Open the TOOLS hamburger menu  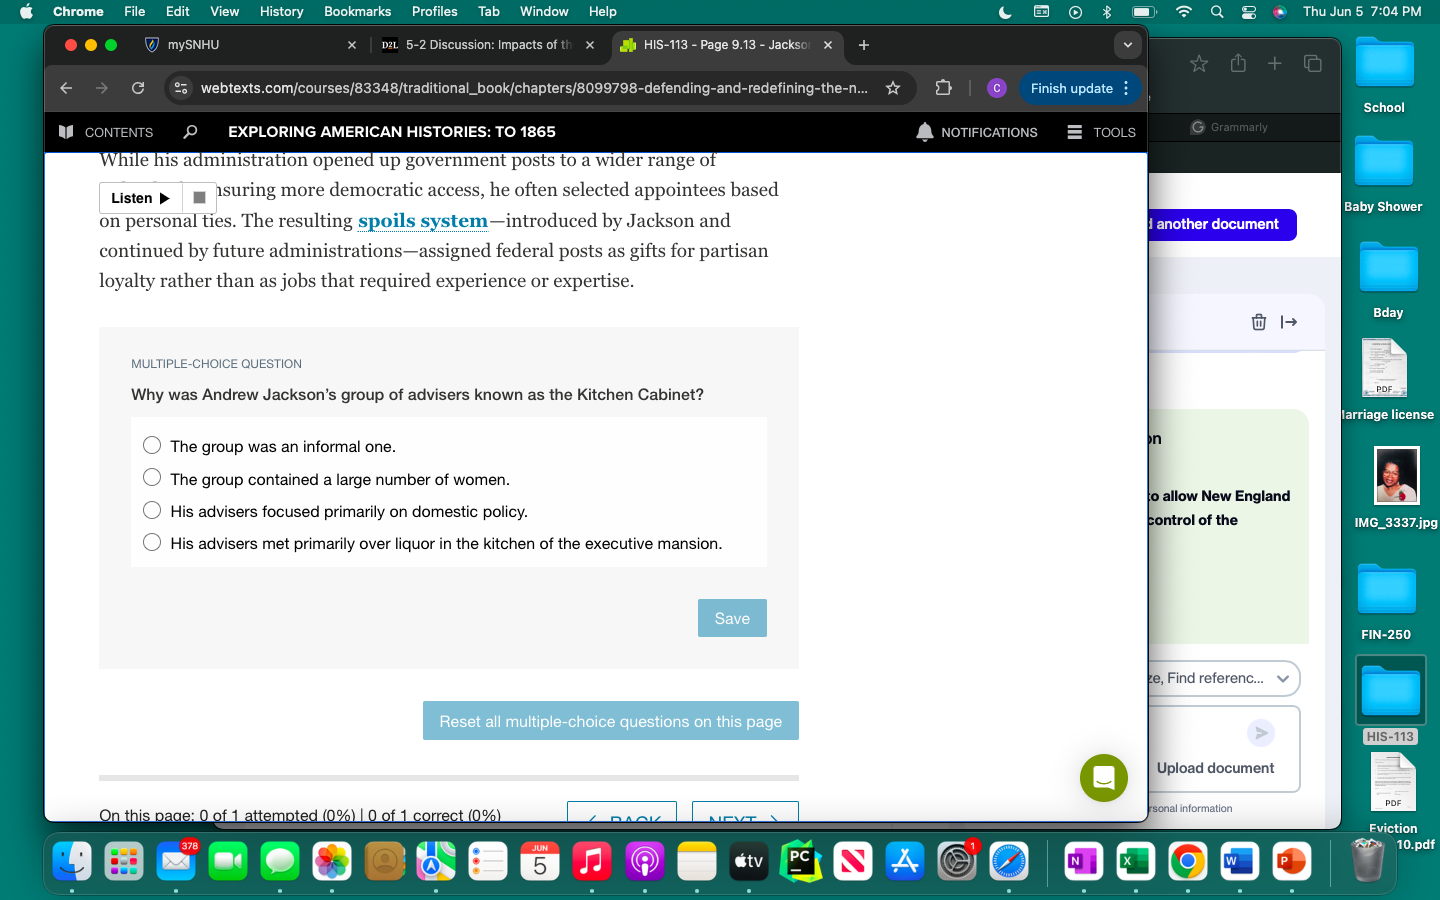point(1073,131)
